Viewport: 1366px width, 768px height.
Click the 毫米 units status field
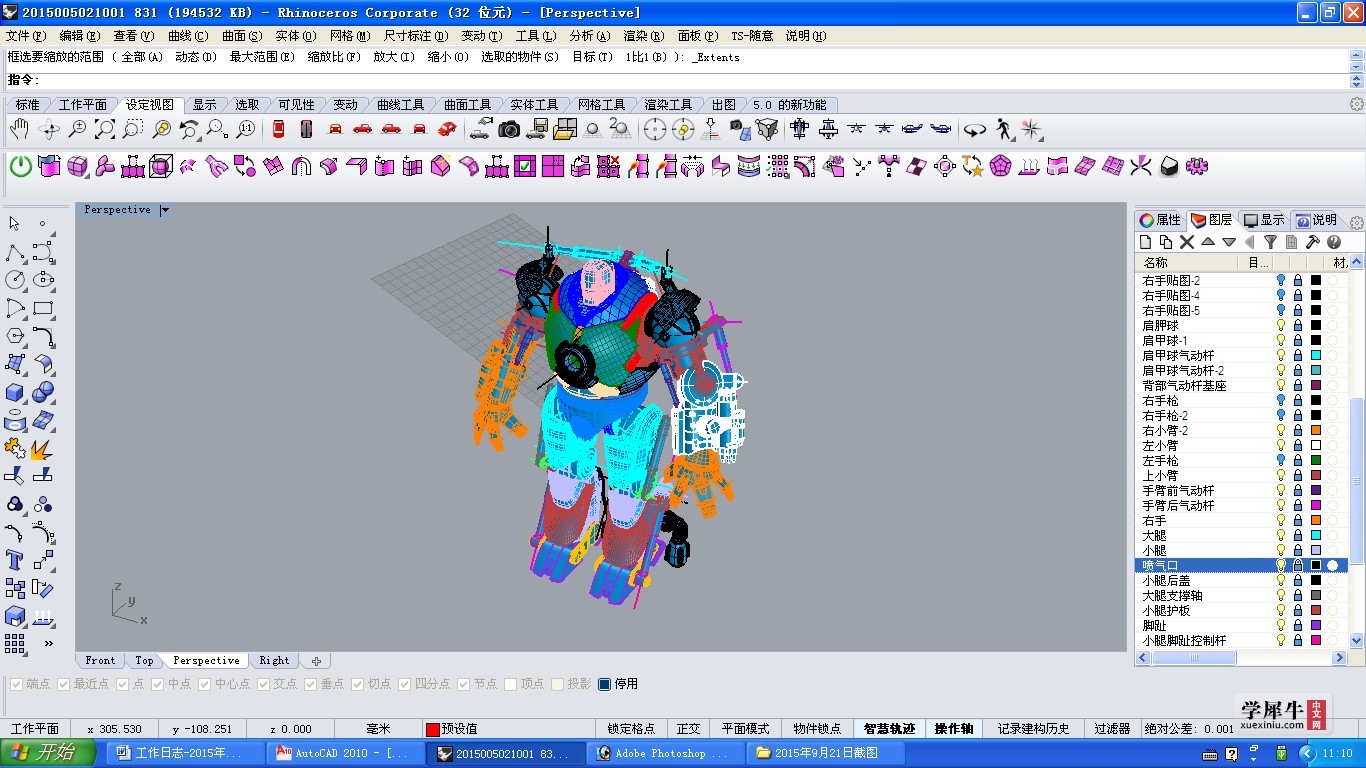coord(378,729)
